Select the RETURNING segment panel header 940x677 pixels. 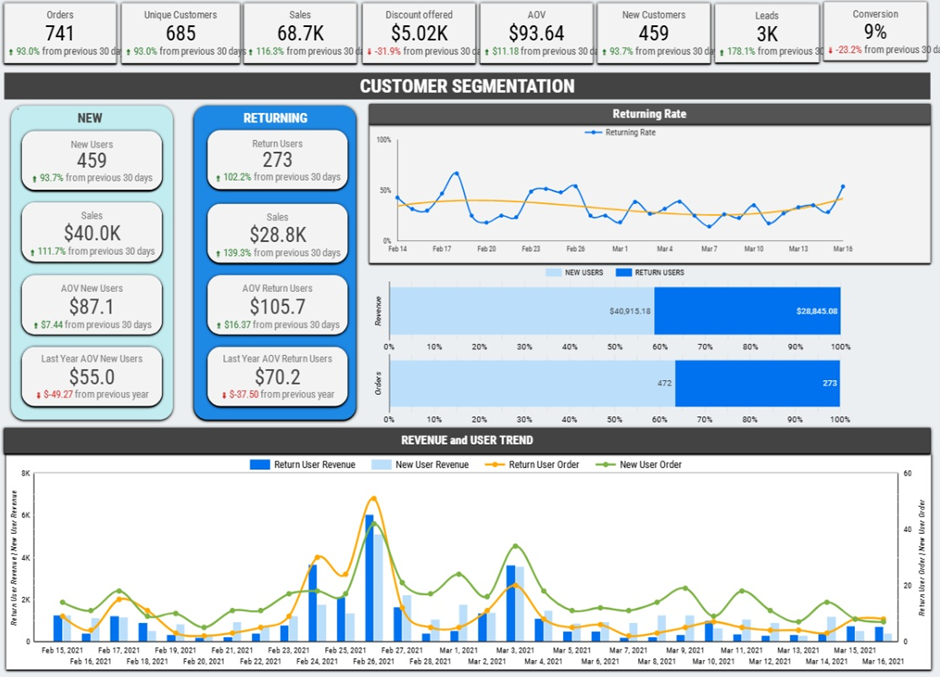click(276, 118)
